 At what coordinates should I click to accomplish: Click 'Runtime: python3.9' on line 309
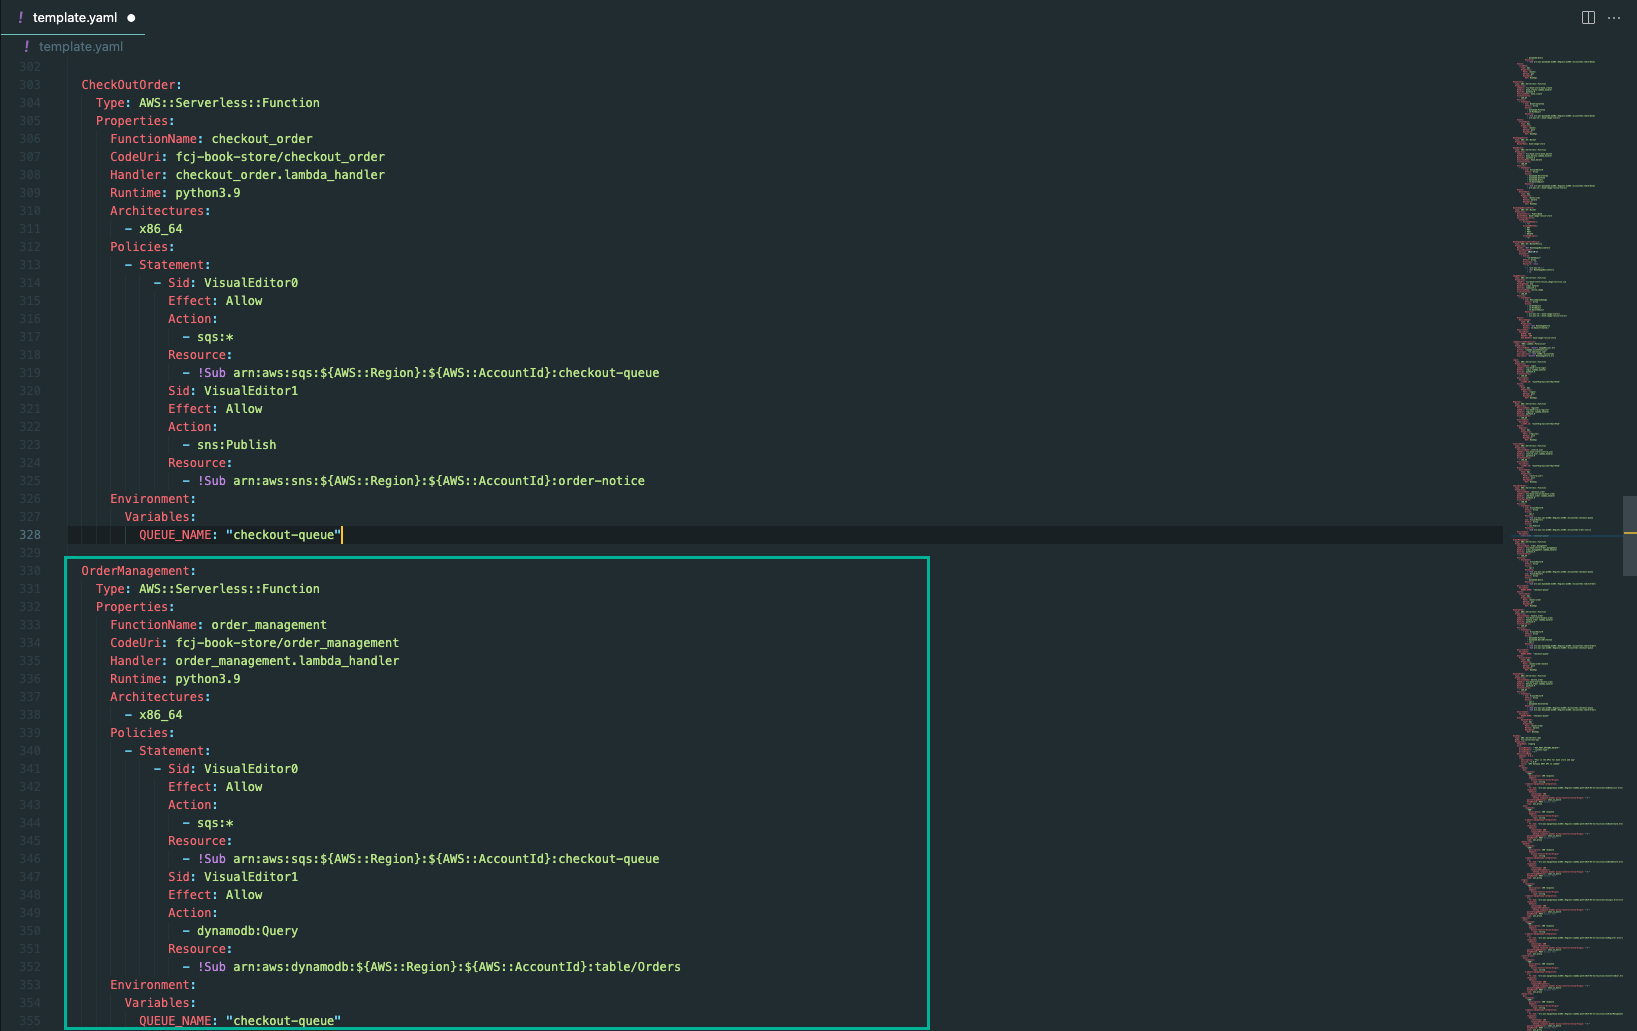coord(175,193)
